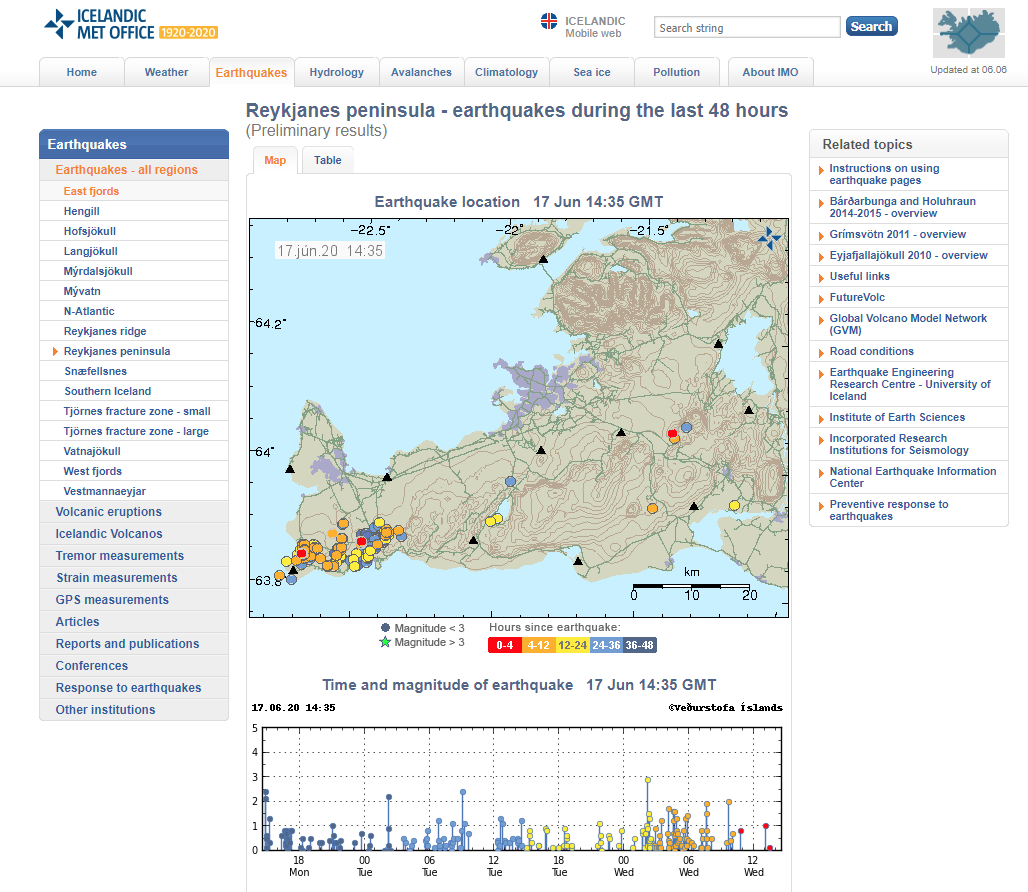Select the 36-48 hours legend swatch

click(640, 645)
